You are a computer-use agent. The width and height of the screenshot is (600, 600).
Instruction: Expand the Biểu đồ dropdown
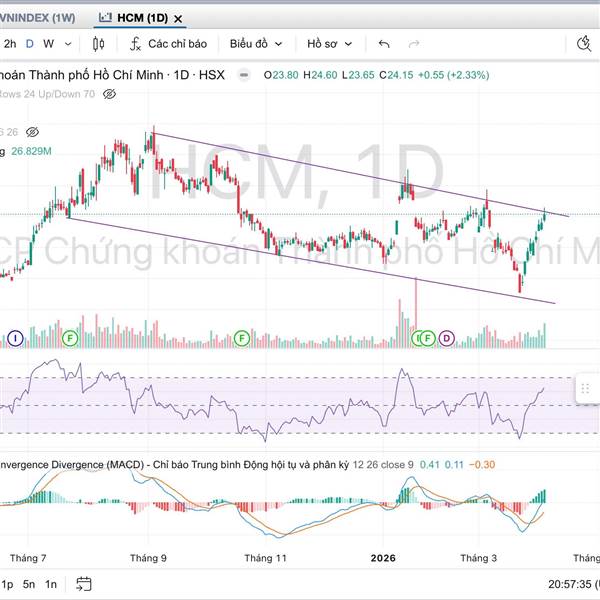coord(256,44)
